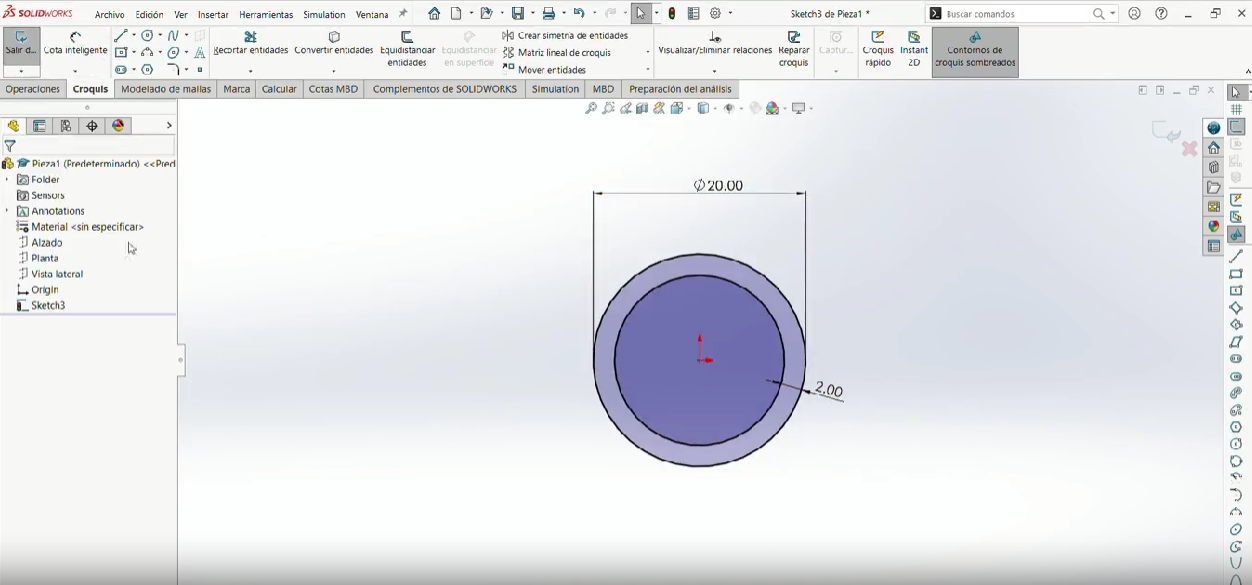Click the Save icon in title toolbar
The height and width of the screenshot is (585, 1252).
tap(518, 14)
